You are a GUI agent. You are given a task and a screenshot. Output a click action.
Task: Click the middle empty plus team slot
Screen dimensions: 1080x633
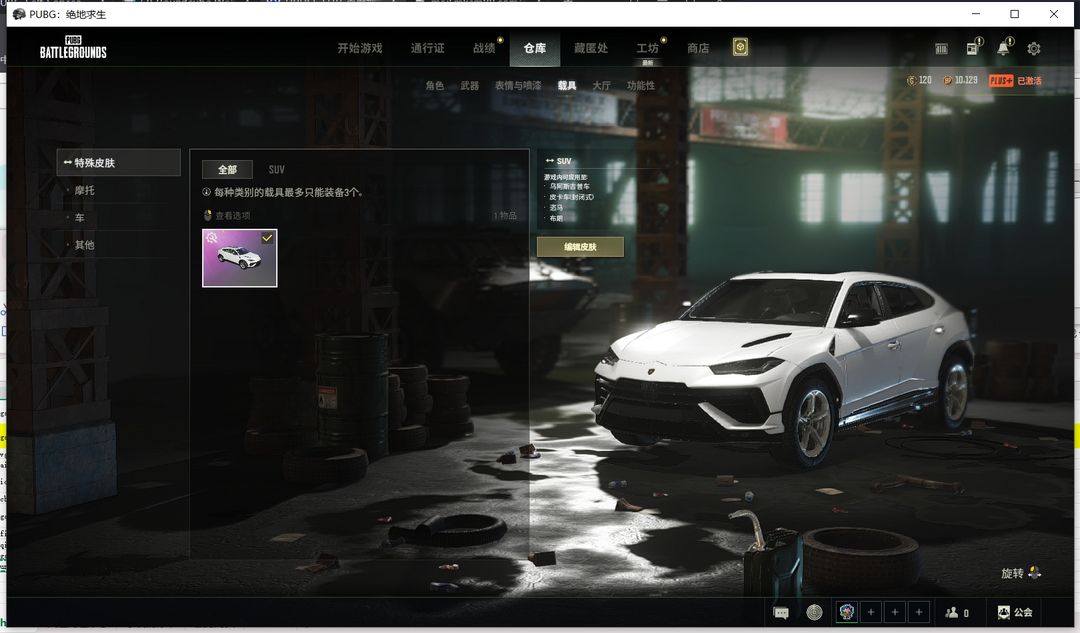point(895,612)
